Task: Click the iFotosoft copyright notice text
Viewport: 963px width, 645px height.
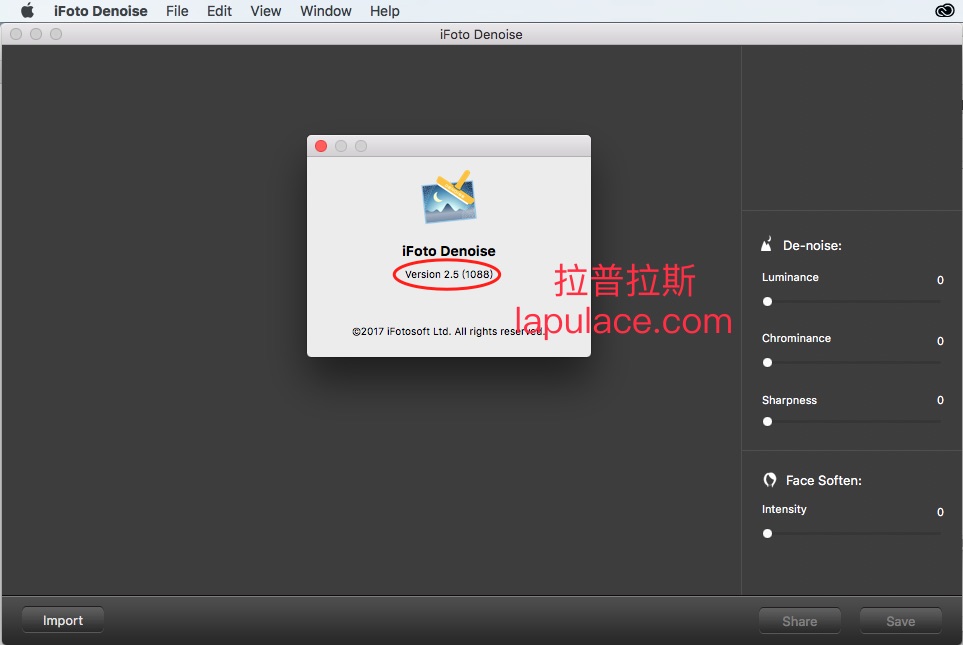Action: pos(448,331)
